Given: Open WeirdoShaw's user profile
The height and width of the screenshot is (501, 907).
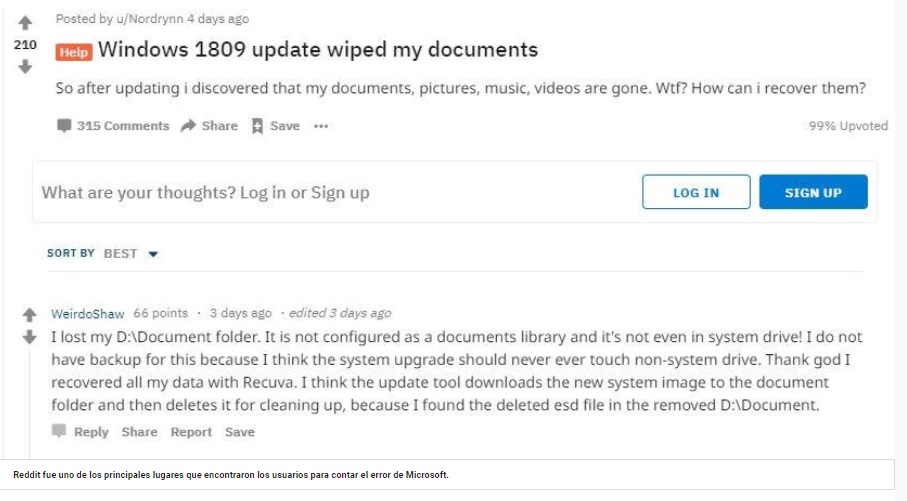Looking at the screenshot, I should (x=87, y=314).
